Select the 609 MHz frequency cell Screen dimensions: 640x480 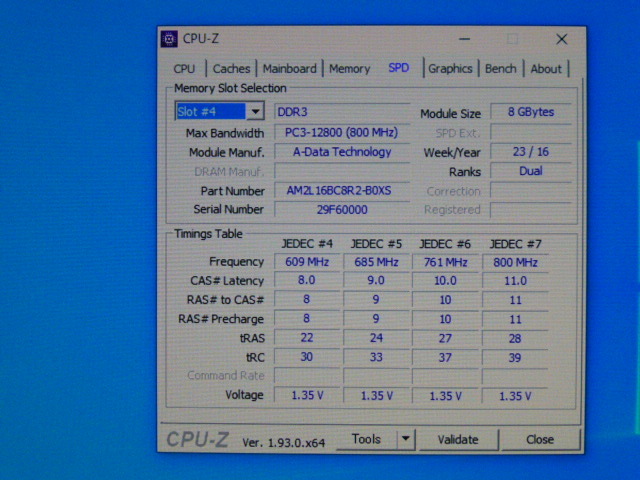pyautogui.click(x=307, y=262)
